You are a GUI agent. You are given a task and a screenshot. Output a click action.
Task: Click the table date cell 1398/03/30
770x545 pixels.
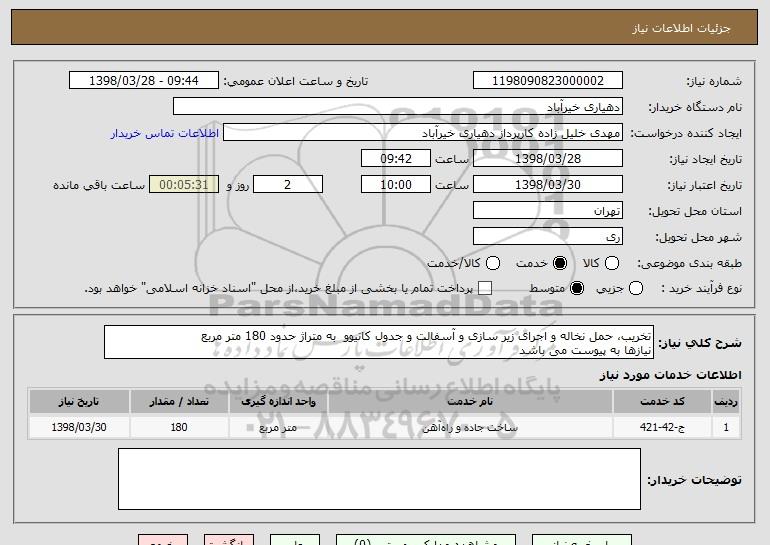pyautogui.click(x=79, y=427)
